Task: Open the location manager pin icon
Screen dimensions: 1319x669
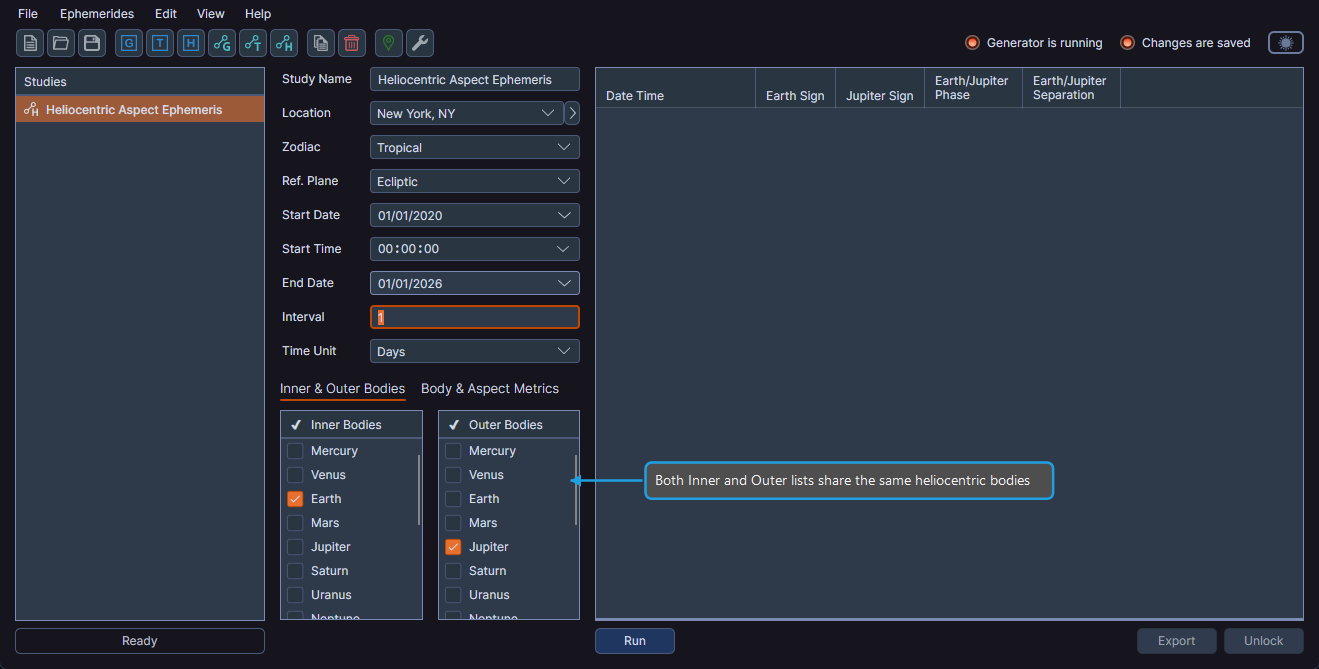Action: [x=387, y=43]
